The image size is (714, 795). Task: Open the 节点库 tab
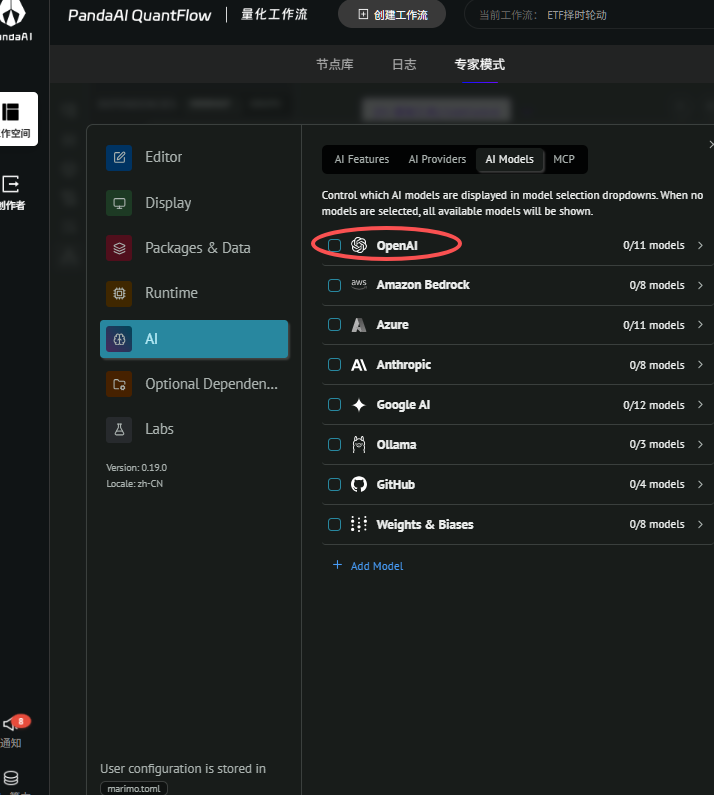coord(335,64)
